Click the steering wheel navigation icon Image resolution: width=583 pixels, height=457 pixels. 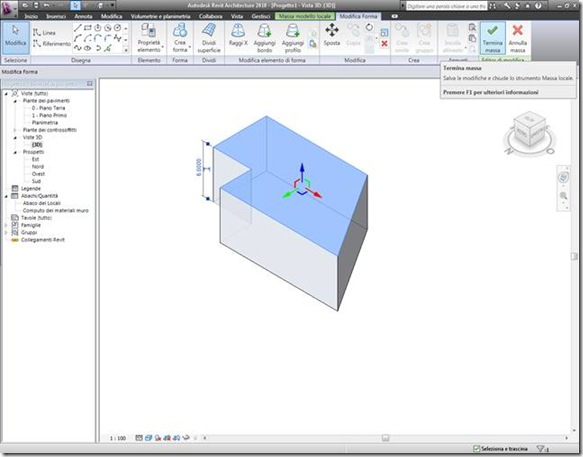(563, 177)
